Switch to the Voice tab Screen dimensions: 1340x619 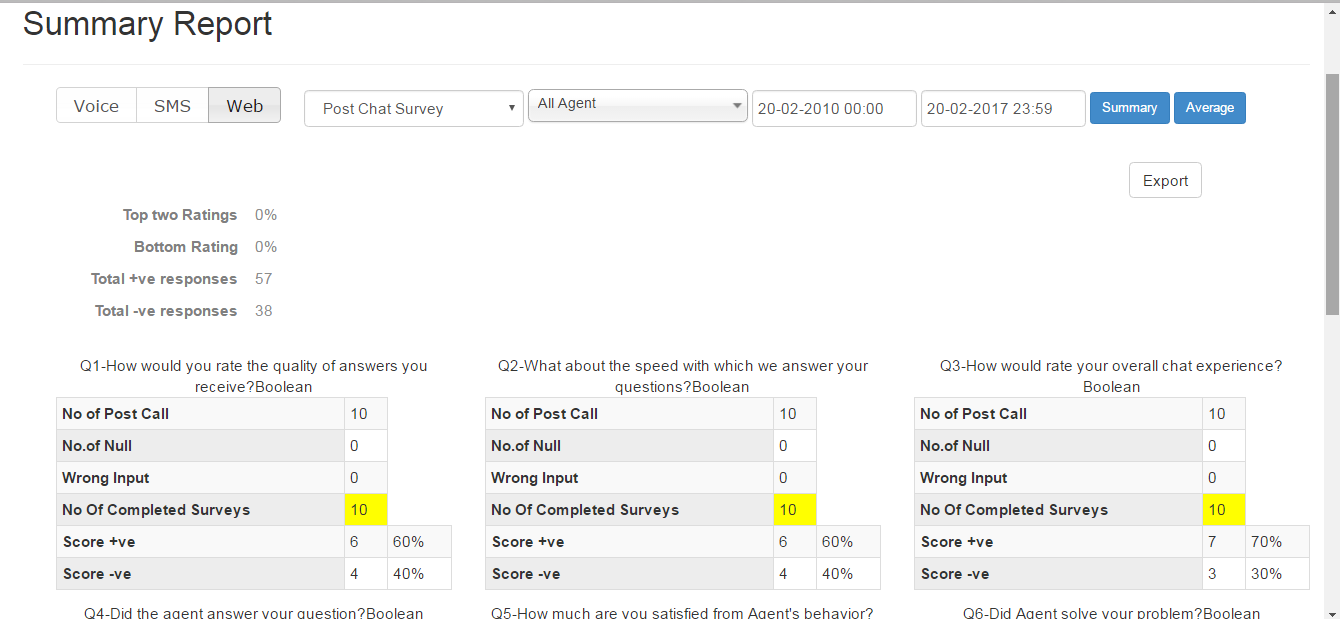pos(96,104)
